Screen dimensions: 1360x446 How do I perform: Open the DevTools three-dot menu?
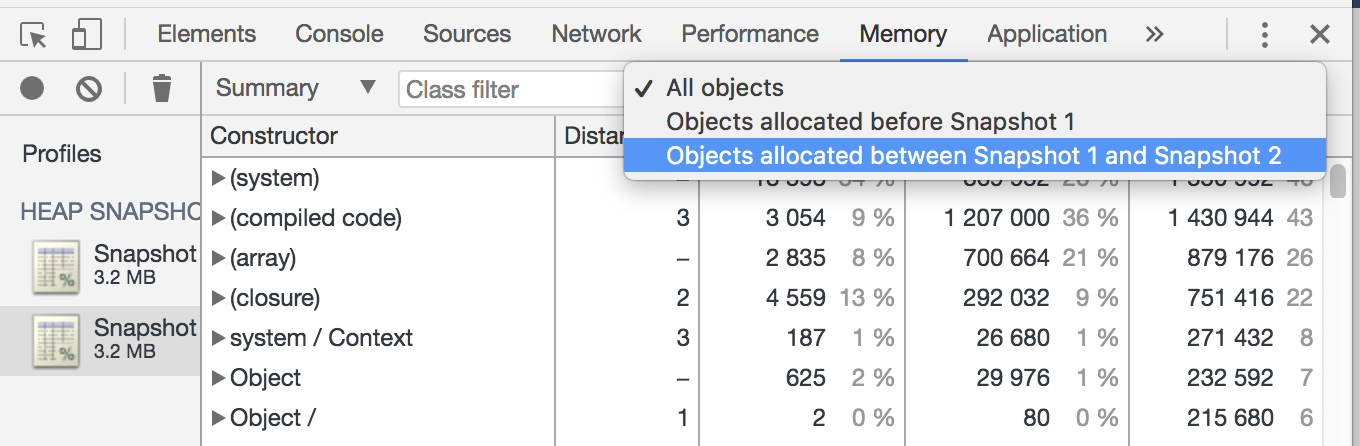pos(1265,35)
